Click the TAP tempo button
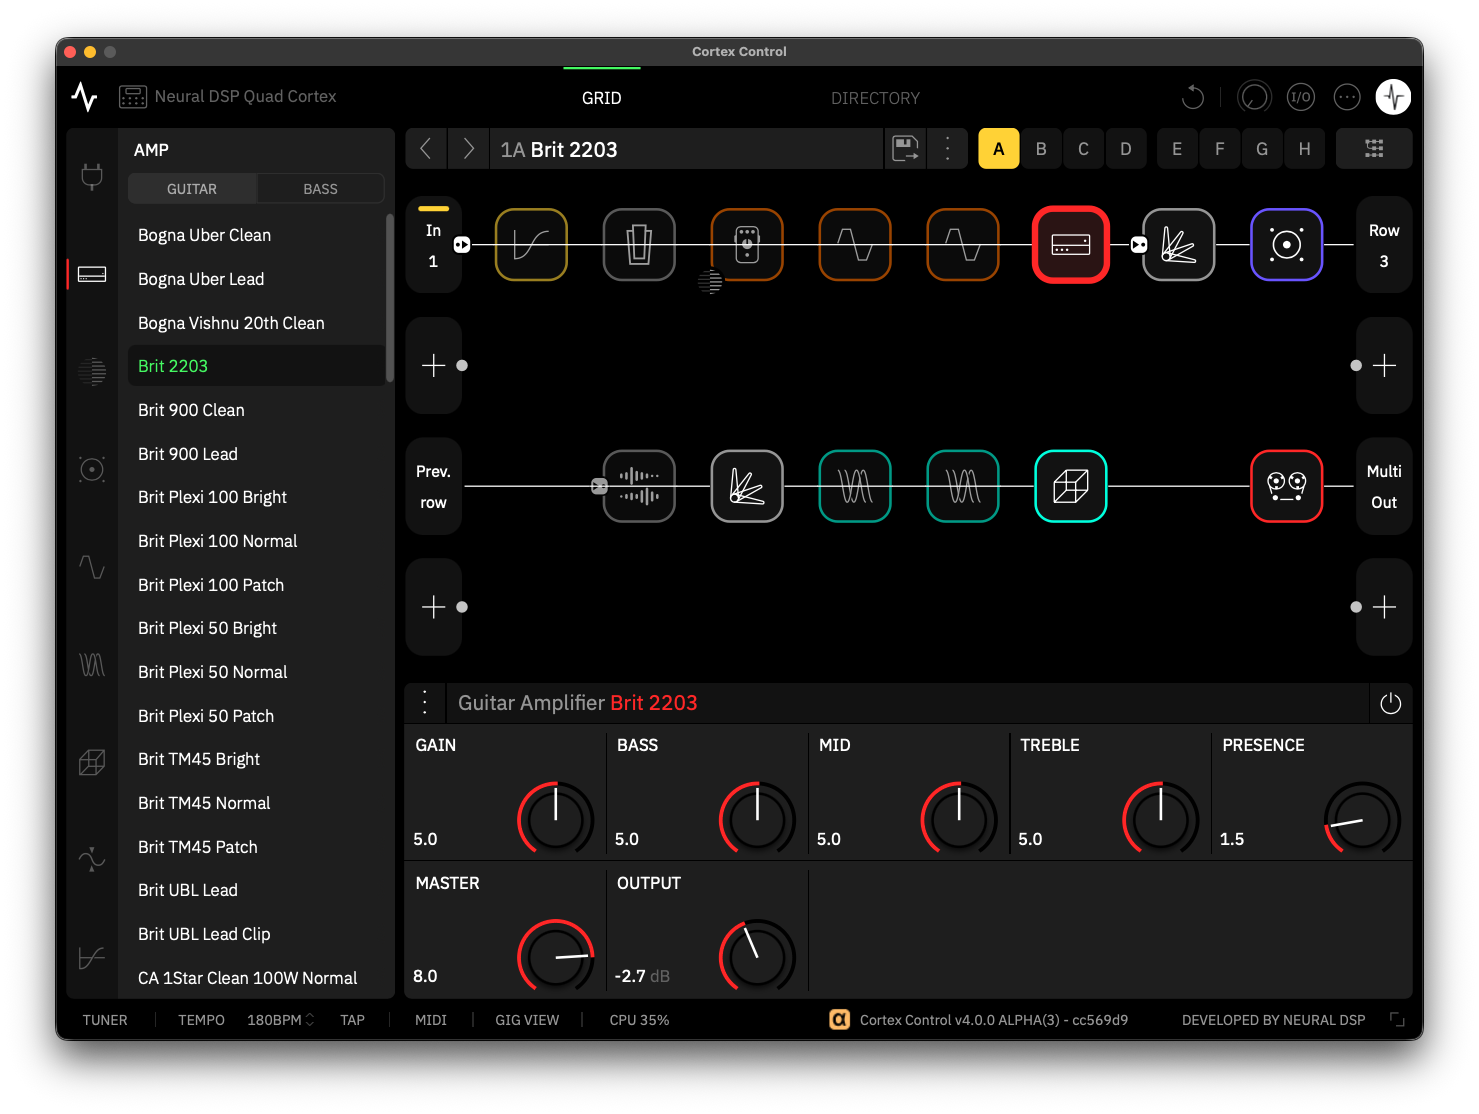The height and width of the screenshot is (1114, 1479). coord(352,1019)
